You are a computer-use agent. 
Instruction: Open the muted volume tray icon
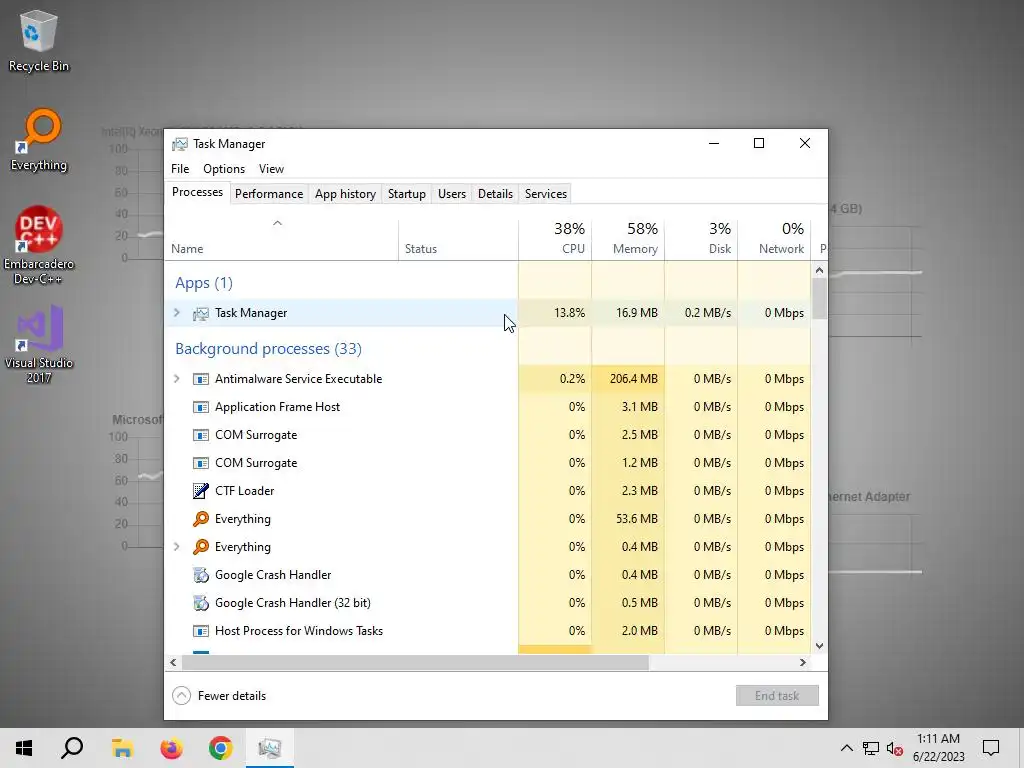tap(895, 748)
